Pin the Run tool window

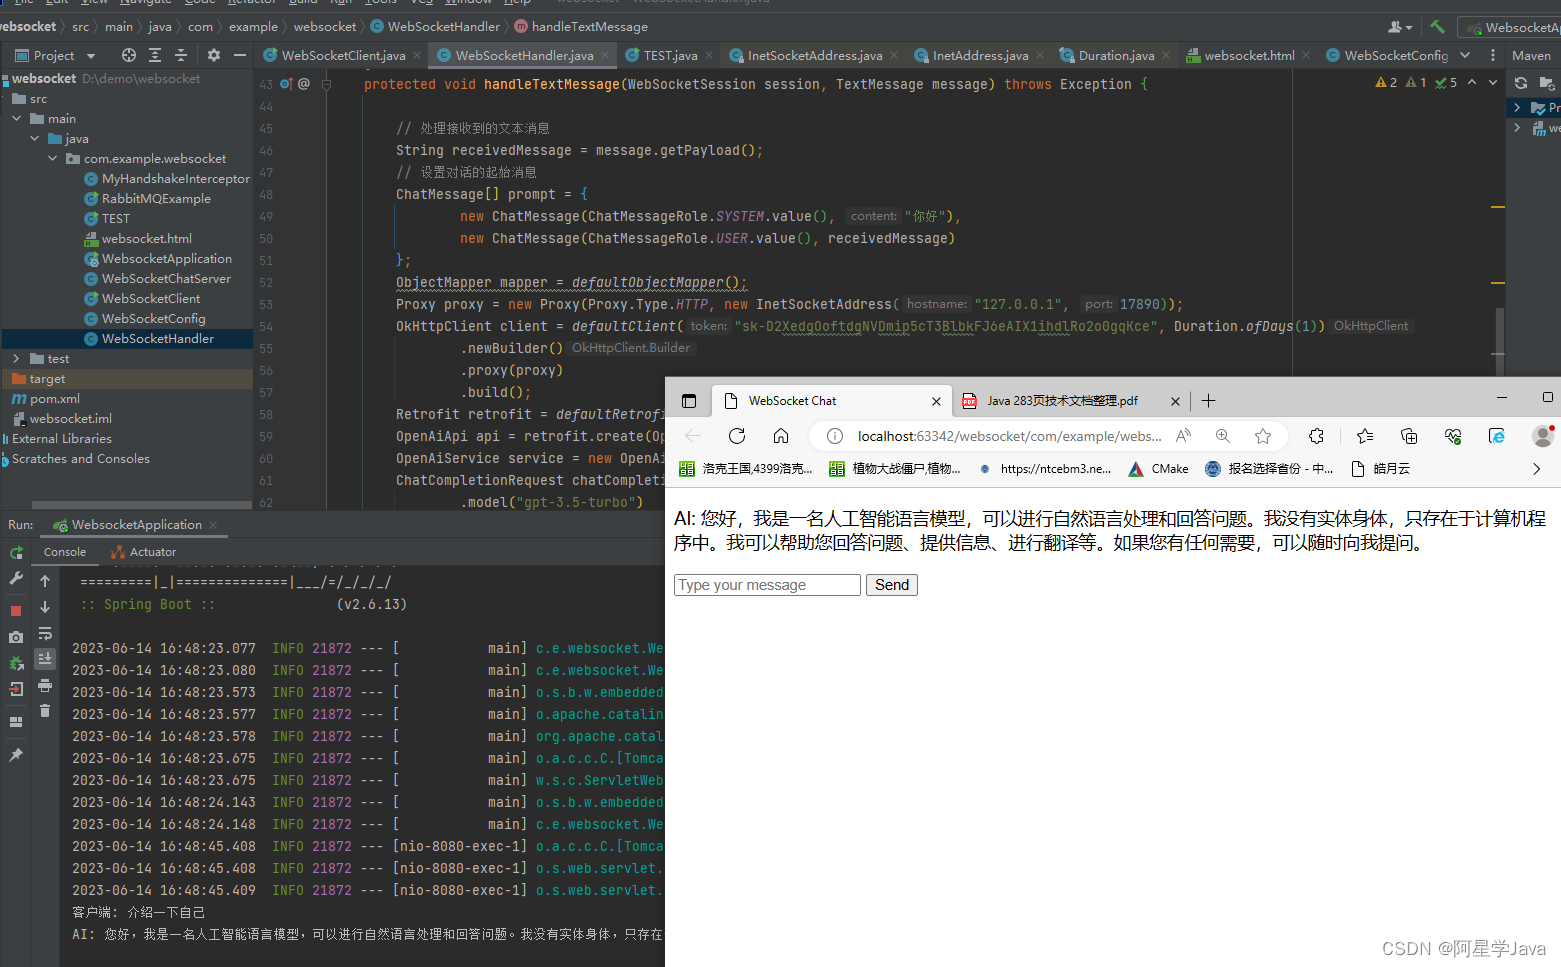pos(16,755)
